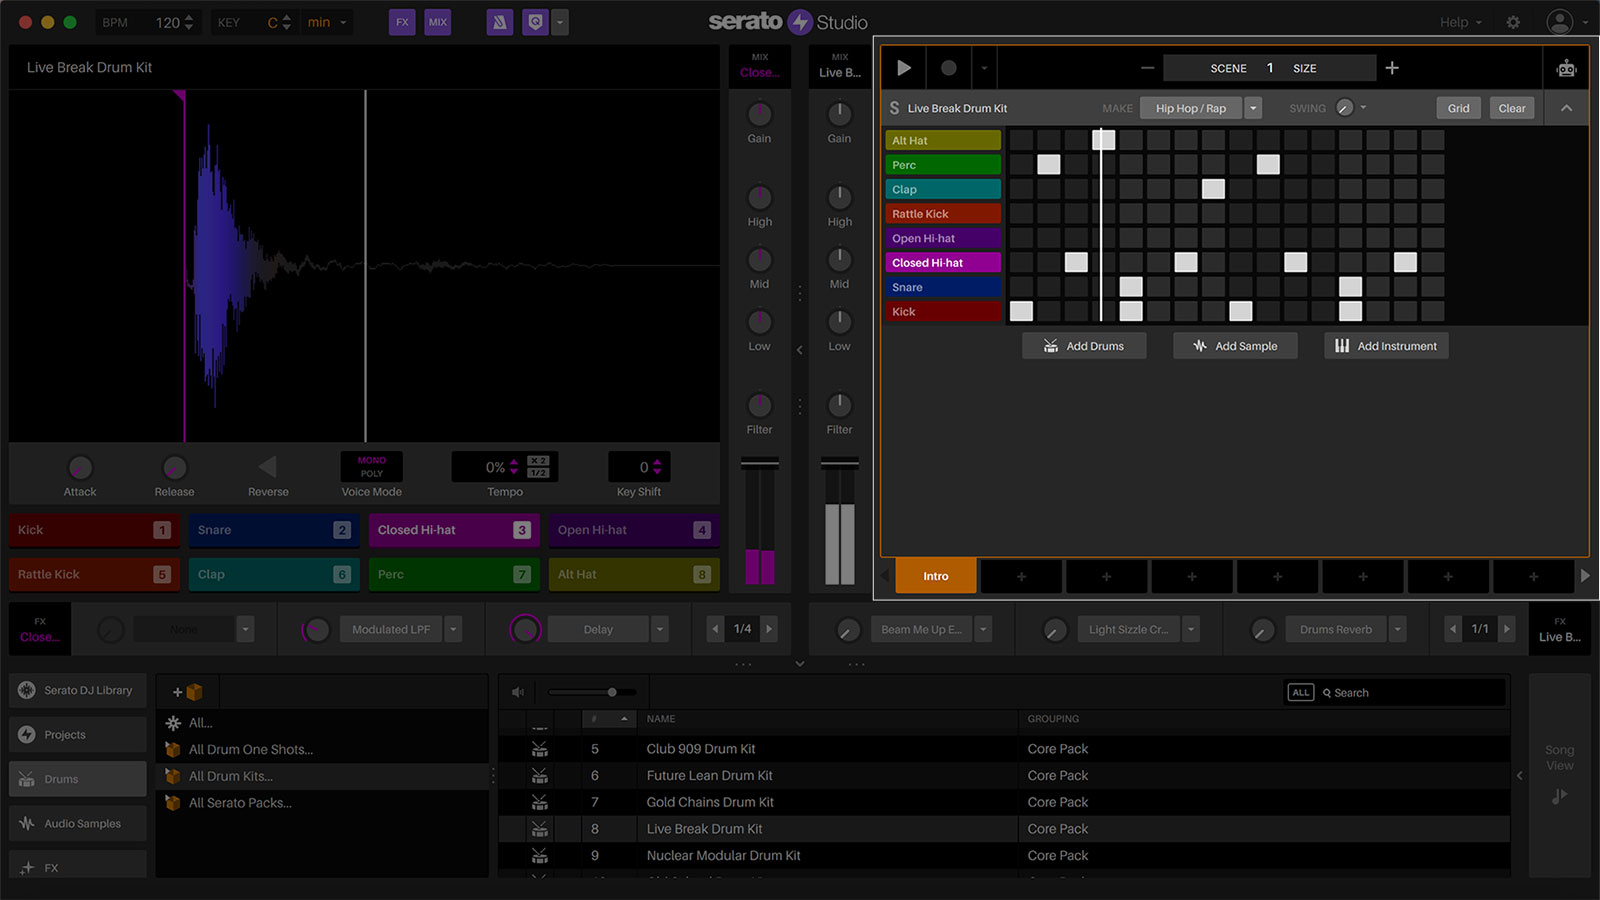Click the Drums tab icon in sidebar

click(x=27, y=779)
